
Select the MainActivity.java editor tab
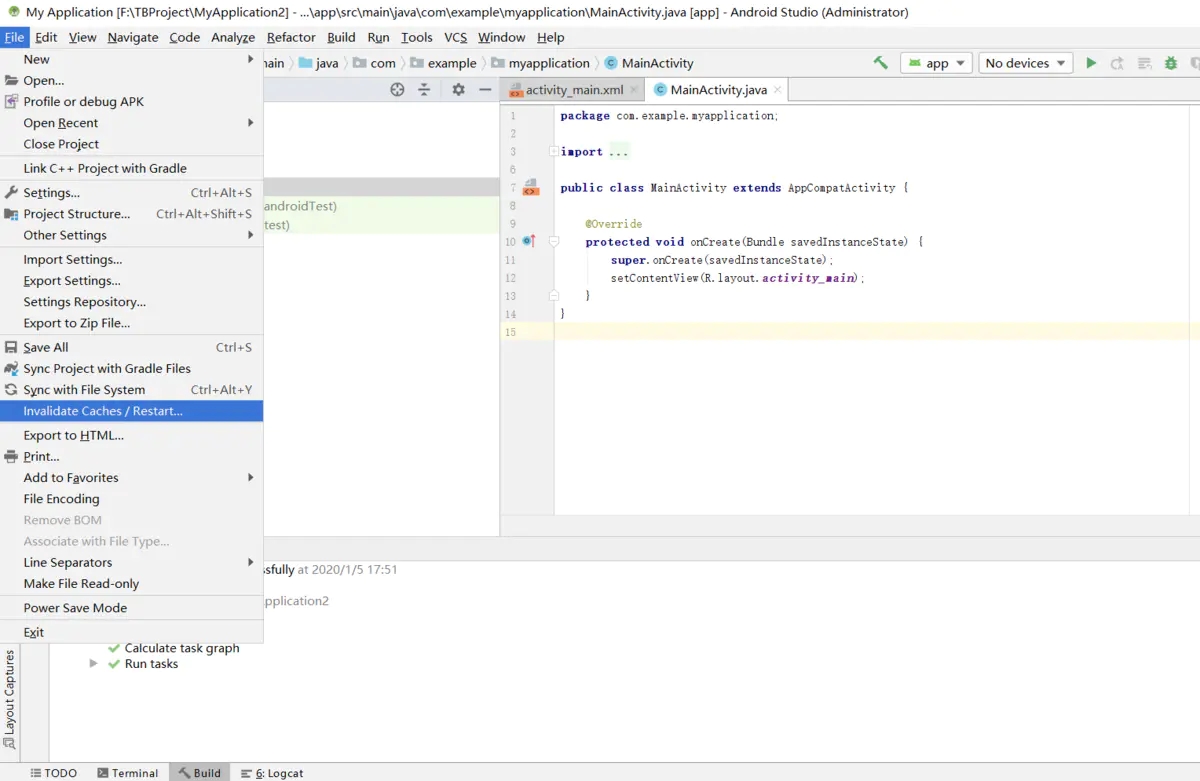click(x=716, y=89)
